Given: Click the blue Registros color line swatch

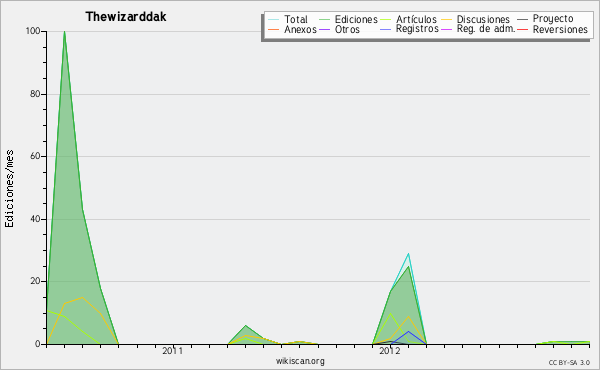Looking at the screenshot, I should click(x=385, y=29).
